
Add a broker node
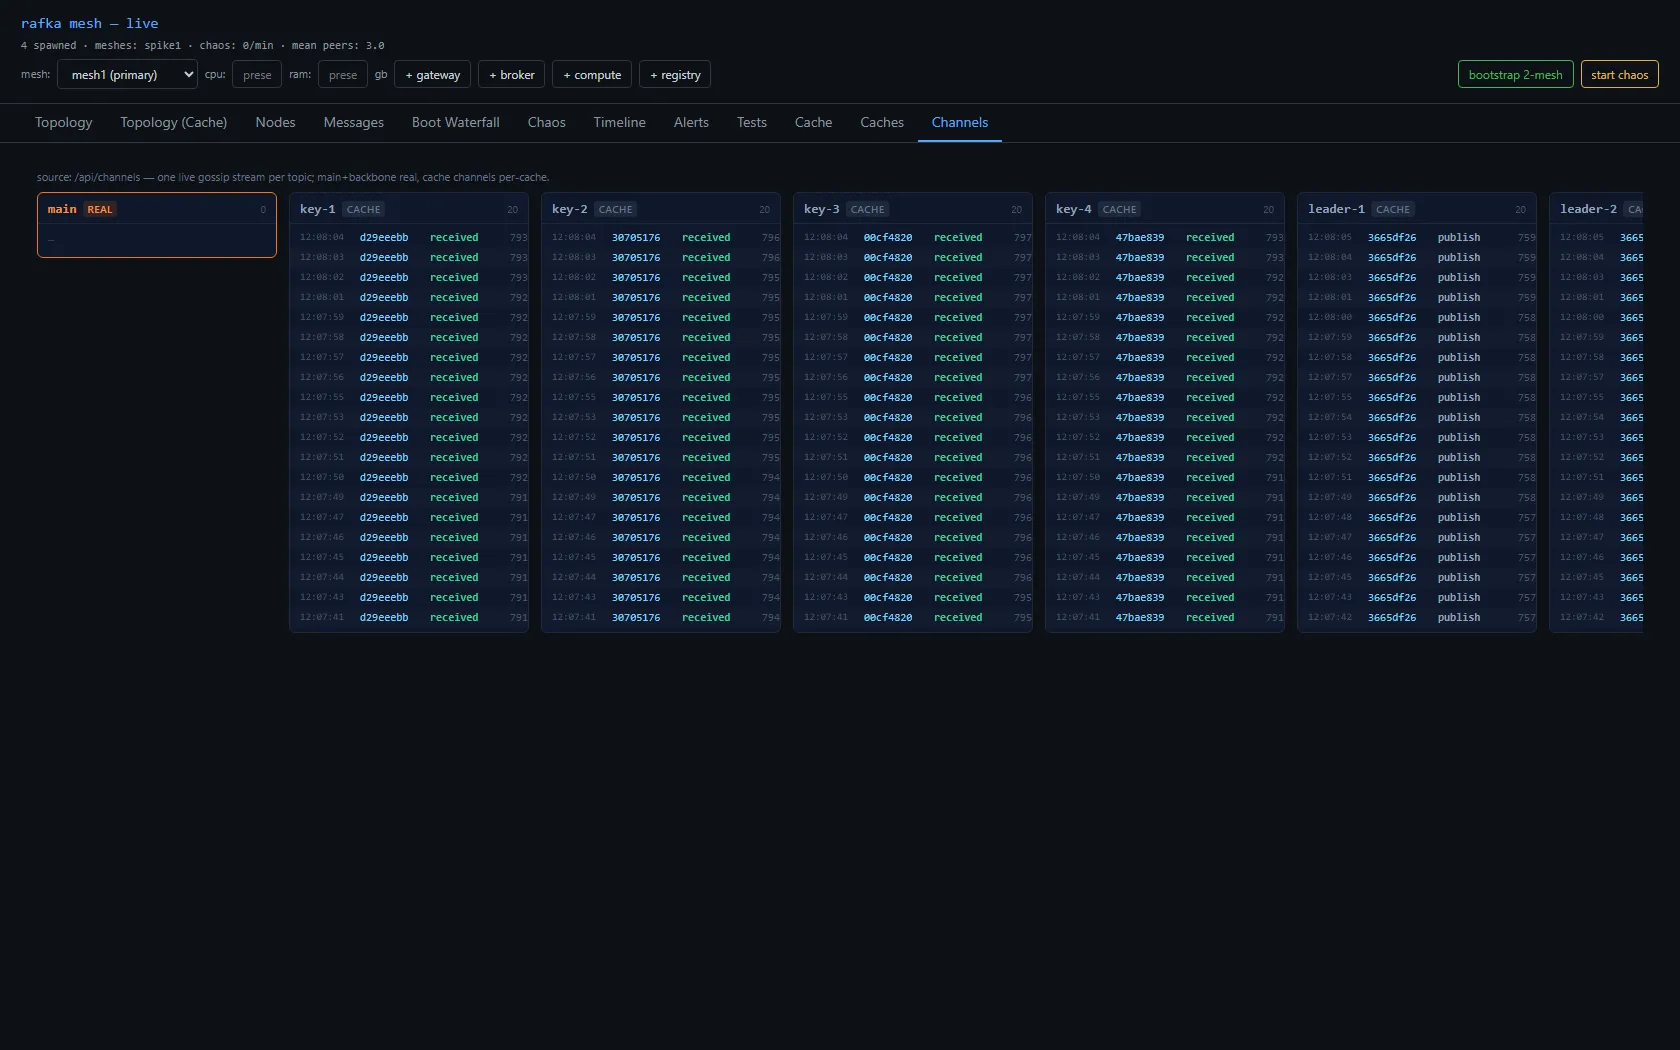click(x=512, y=75)
